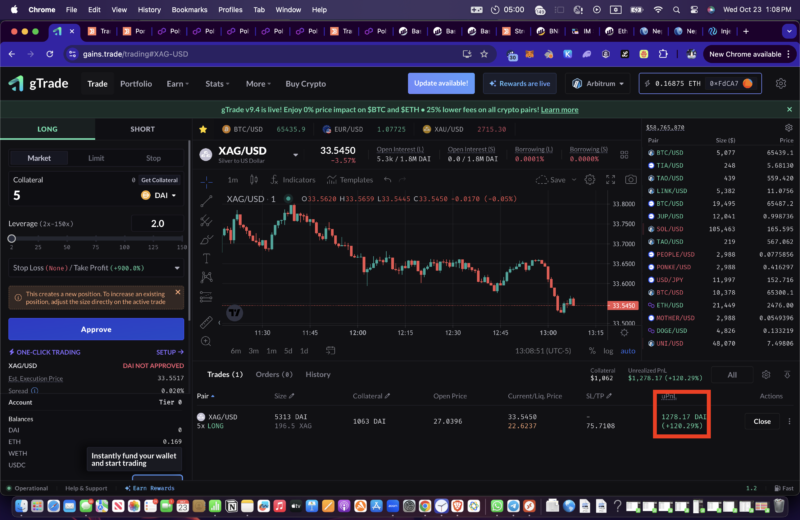The height and width of the screenshot is (520, 800).
Task: Open the Chrome Bookmarks menu
Action: tap(189, 10)
